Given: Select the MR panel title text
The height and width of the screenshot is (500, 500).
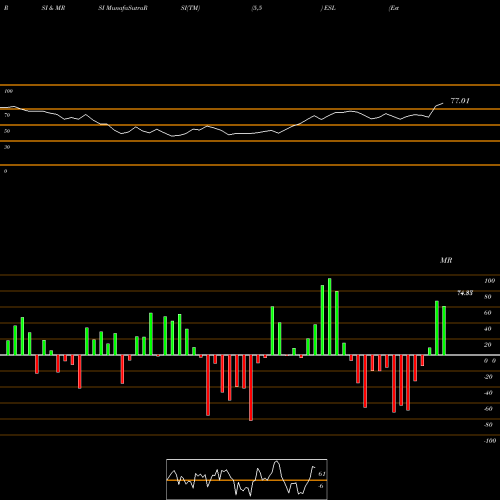Looking at the screenshot, I should pyautogui.click(x=446, y=260).
